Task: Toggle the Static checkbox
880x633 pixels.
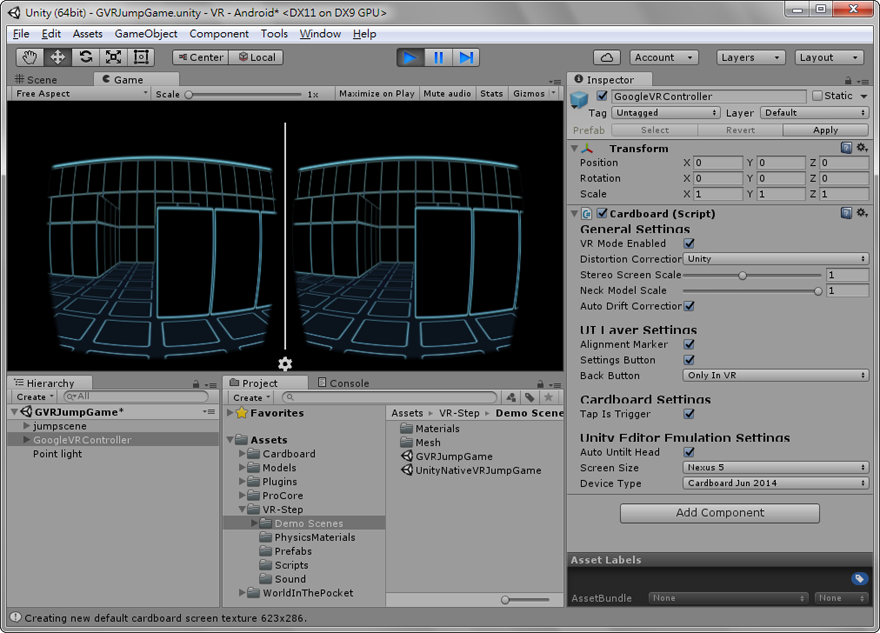Action: pos(817,95)
